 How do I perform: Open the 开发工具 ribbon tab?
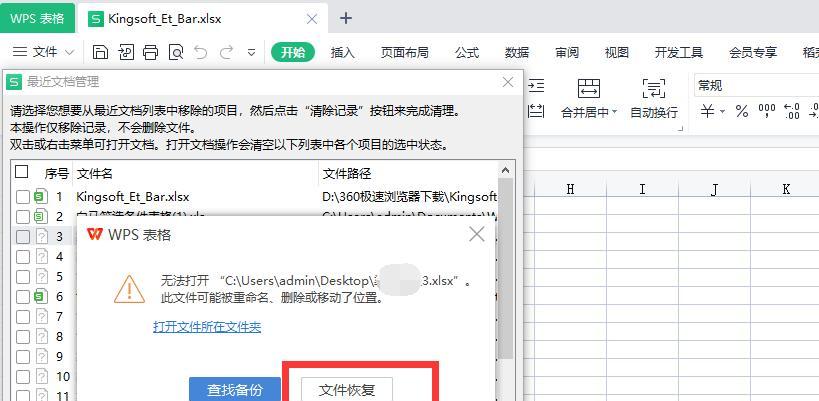678,52
